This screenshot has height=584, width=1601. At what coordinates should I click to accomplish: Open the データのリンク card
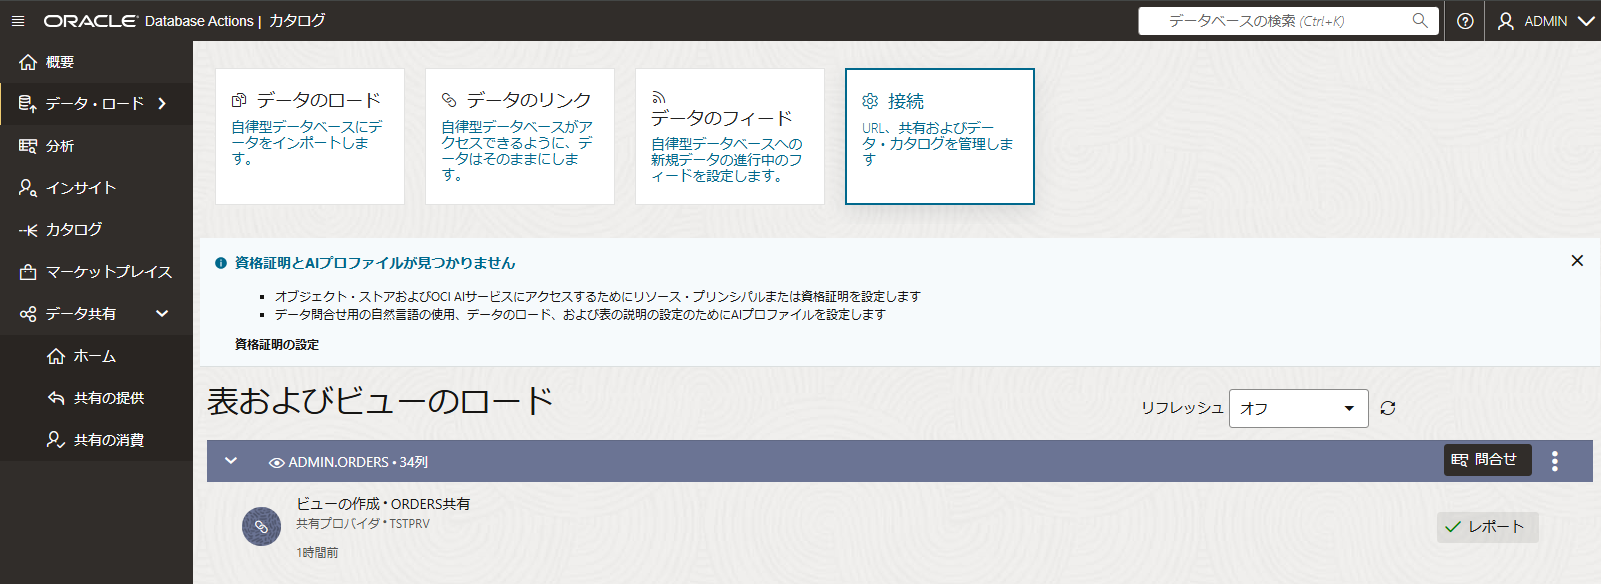click(x=520, y=136)
